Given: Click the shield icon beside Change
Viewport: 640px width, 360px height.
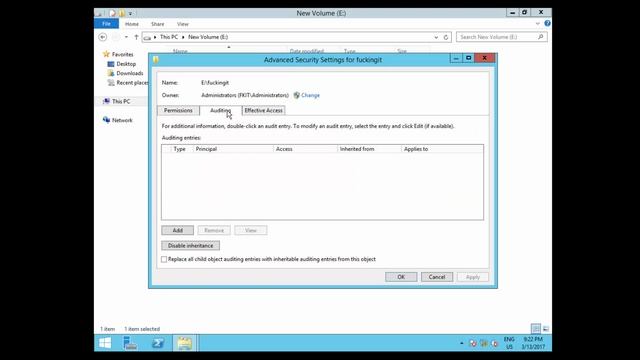Looking at the screenshot, I should click(x=297, y=95).
